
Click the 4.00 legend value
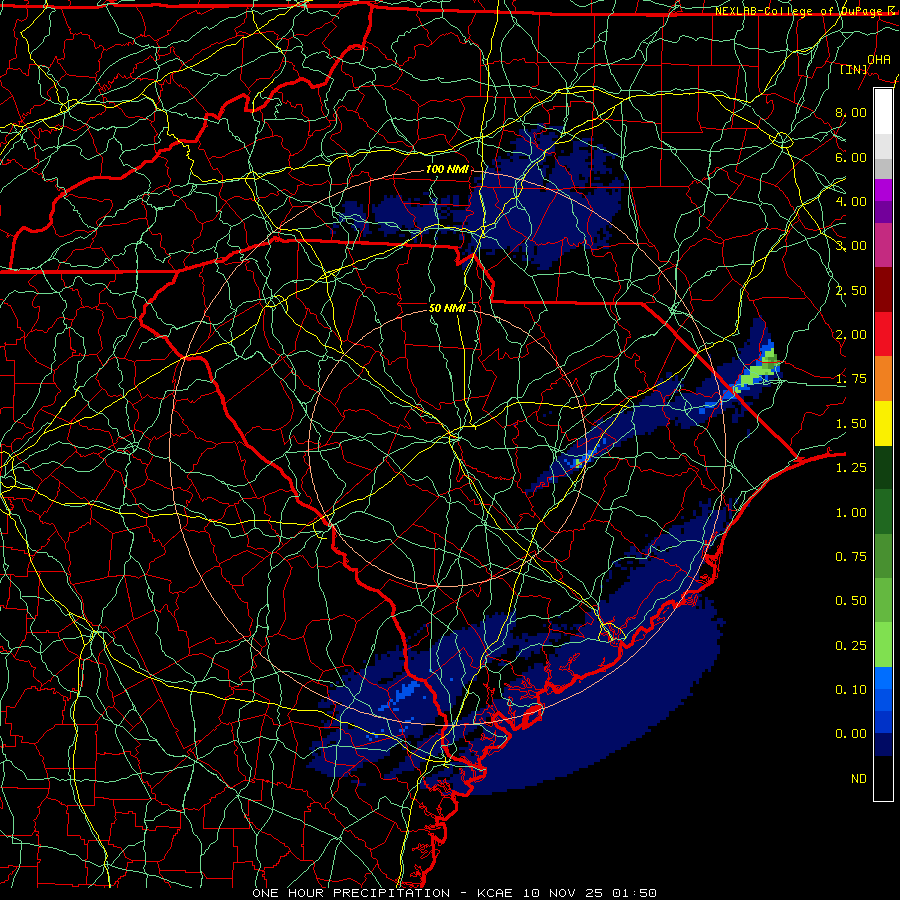[851, 201]
